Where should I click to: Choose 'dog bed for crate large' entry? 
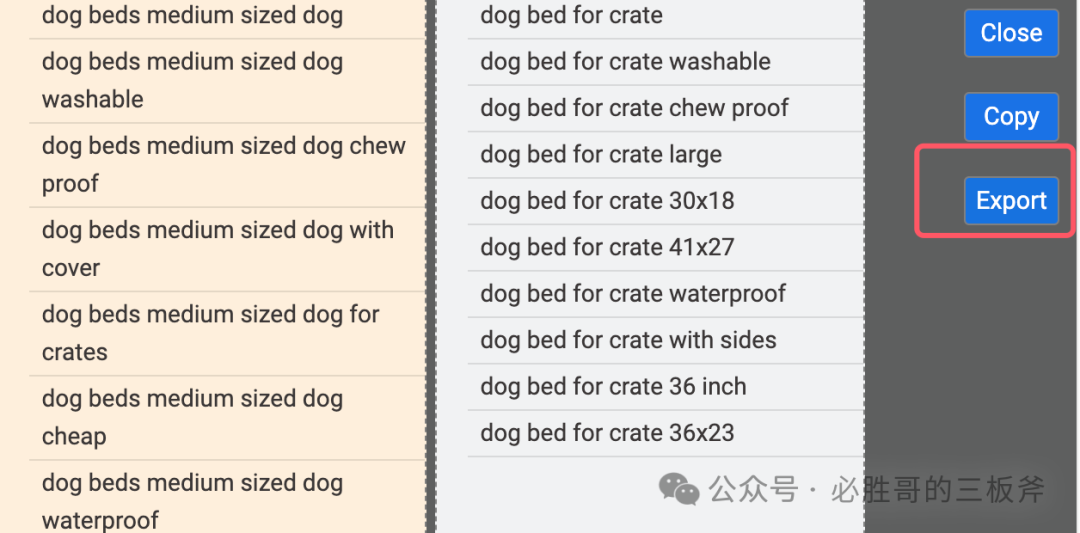tap(665, 155)
